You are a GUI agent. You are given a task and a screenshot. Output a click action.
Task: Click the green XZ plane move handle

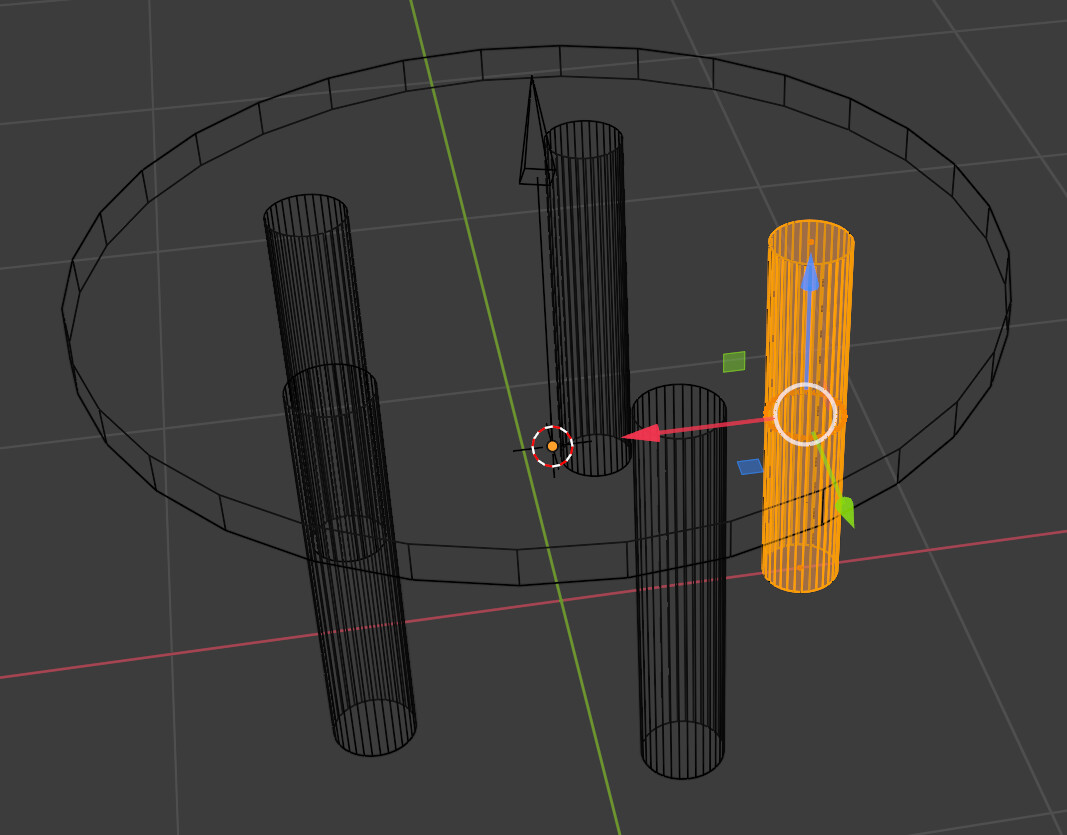click(734, 362)
